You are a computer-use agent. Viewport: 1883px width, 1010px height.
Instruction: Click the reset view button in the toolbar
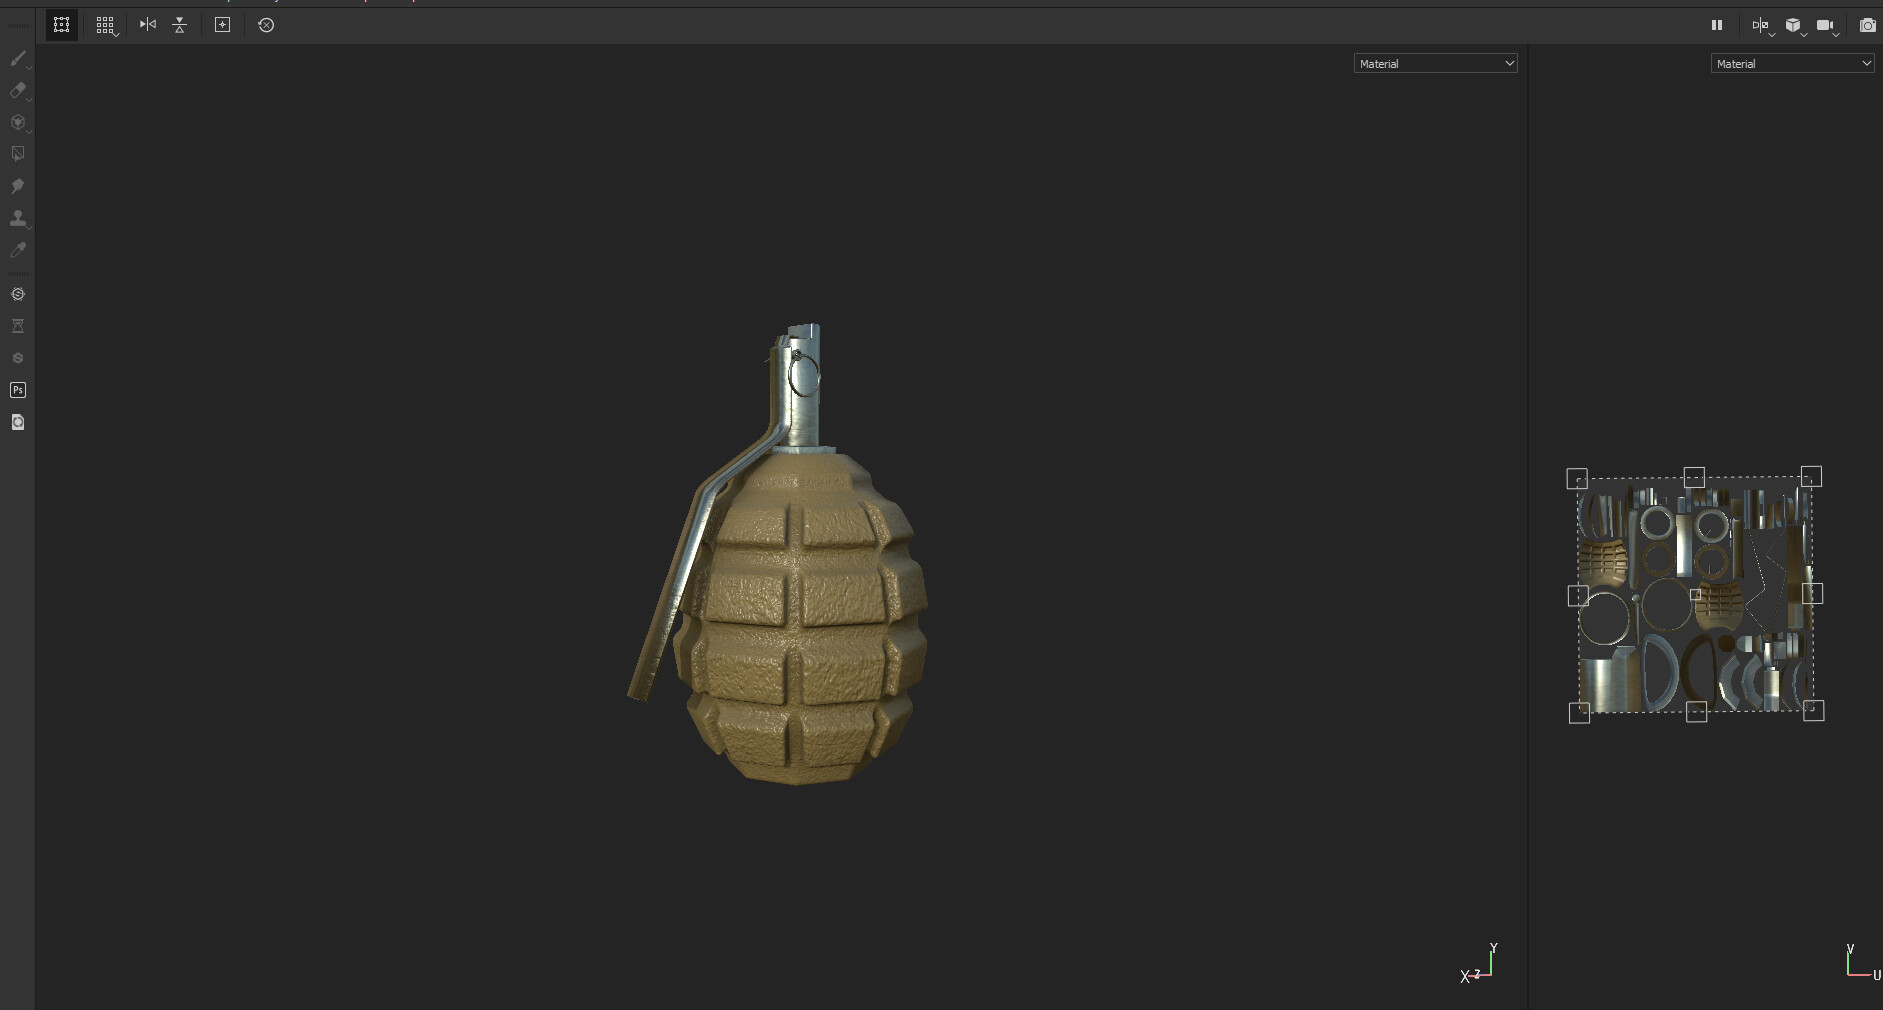(265, 25)
